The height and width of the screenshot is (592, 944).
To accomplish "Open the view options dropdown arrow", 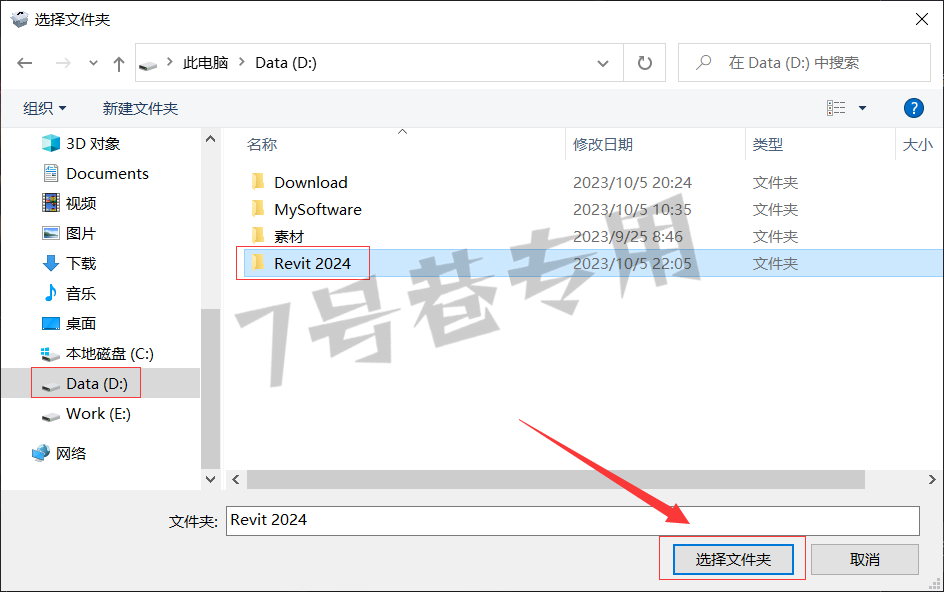I will [862, 108].
